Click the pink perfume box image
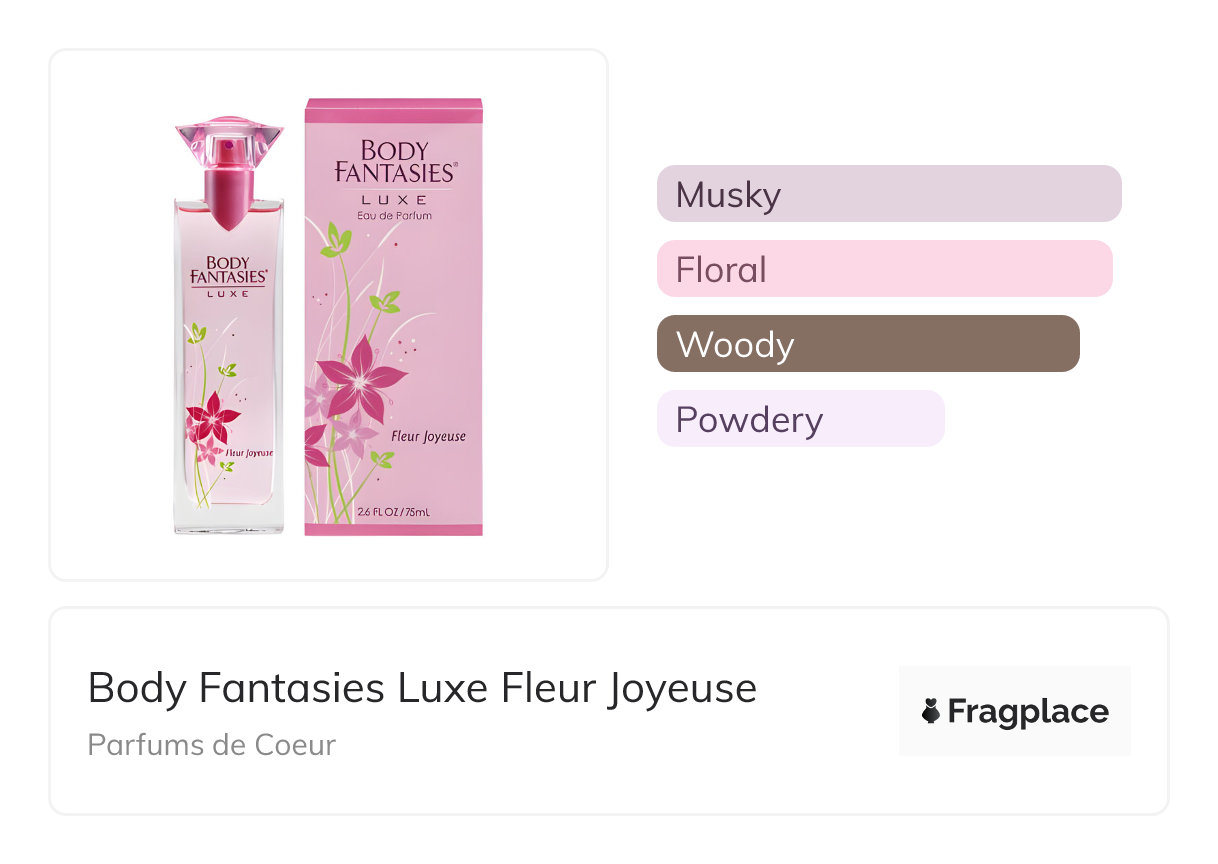1218x864 pixels. [x=393, y=317]
